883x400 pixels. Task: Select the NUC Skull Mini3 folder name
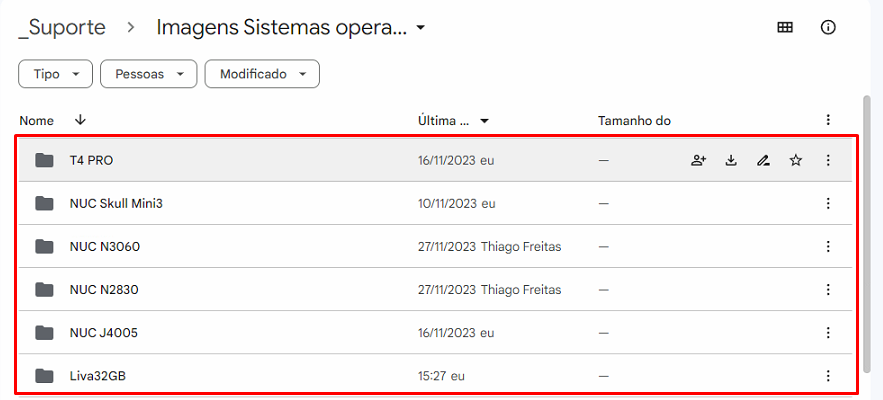tap(116, 203)
